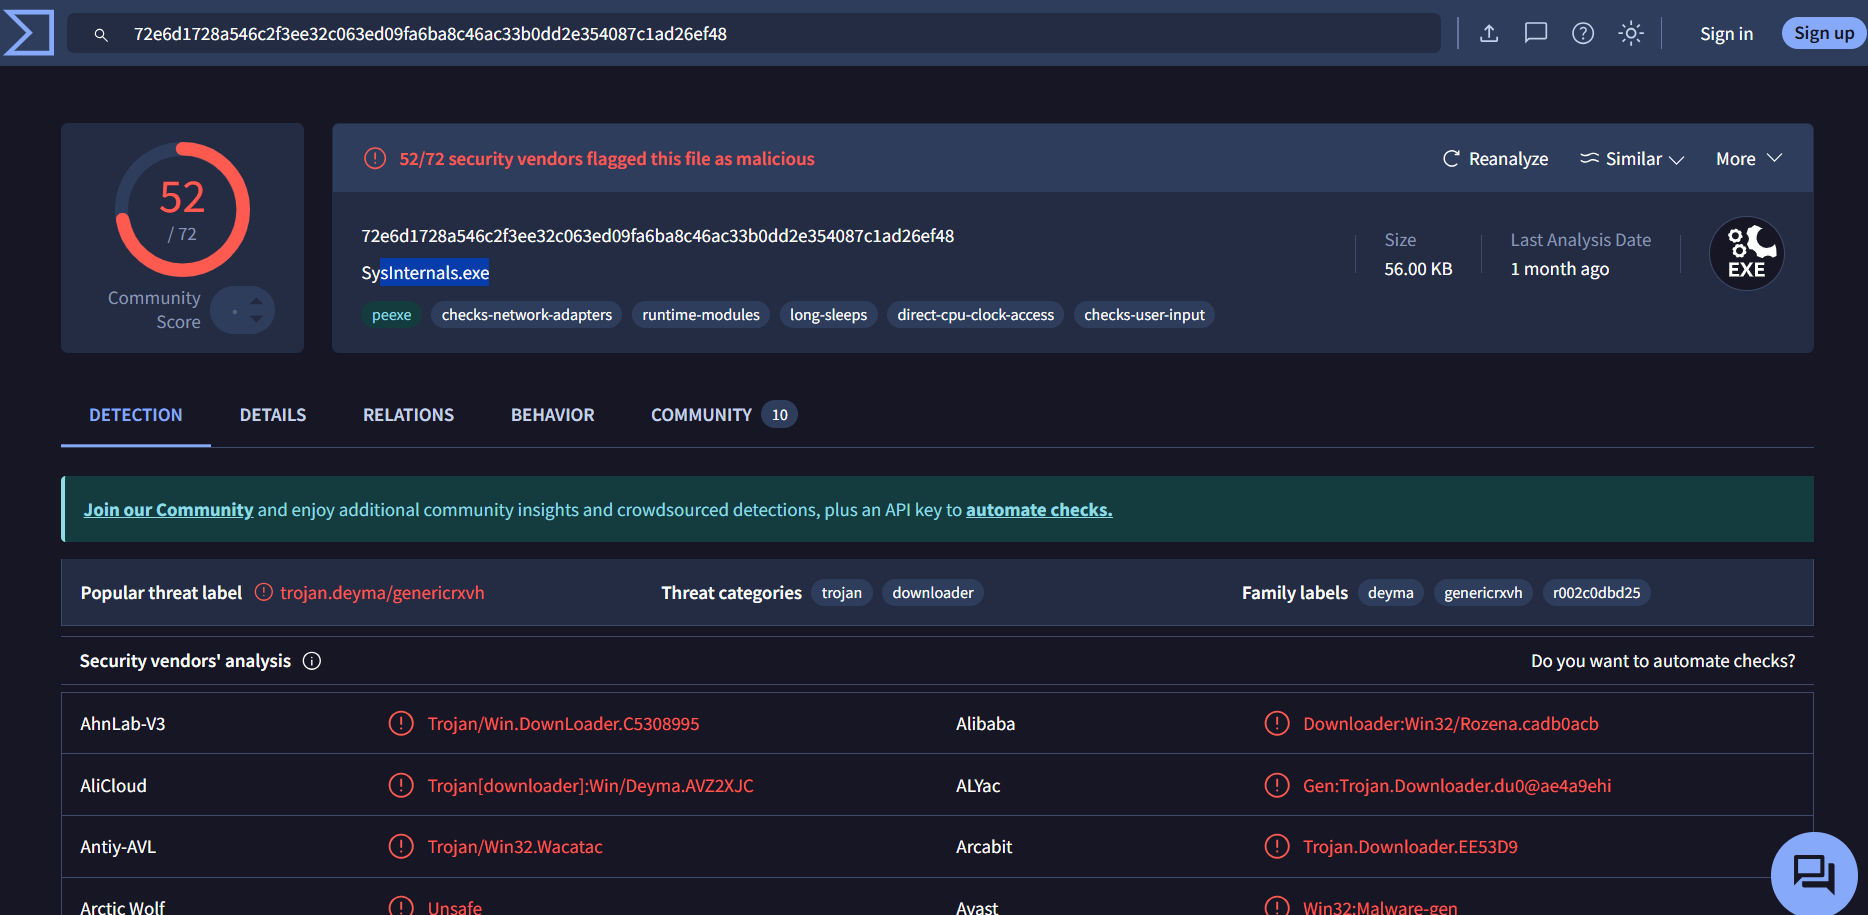The image size is (1868, 915).
Task: Switch to the DETAILS tab
Action: pos(273,415)
